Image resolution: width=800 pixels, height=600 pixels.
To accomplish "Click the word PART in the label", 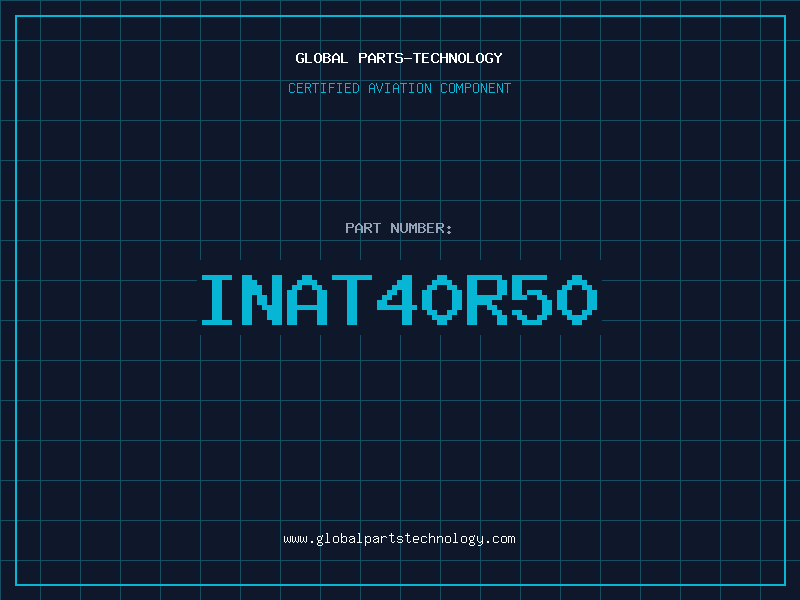I will tap(363, 228).
